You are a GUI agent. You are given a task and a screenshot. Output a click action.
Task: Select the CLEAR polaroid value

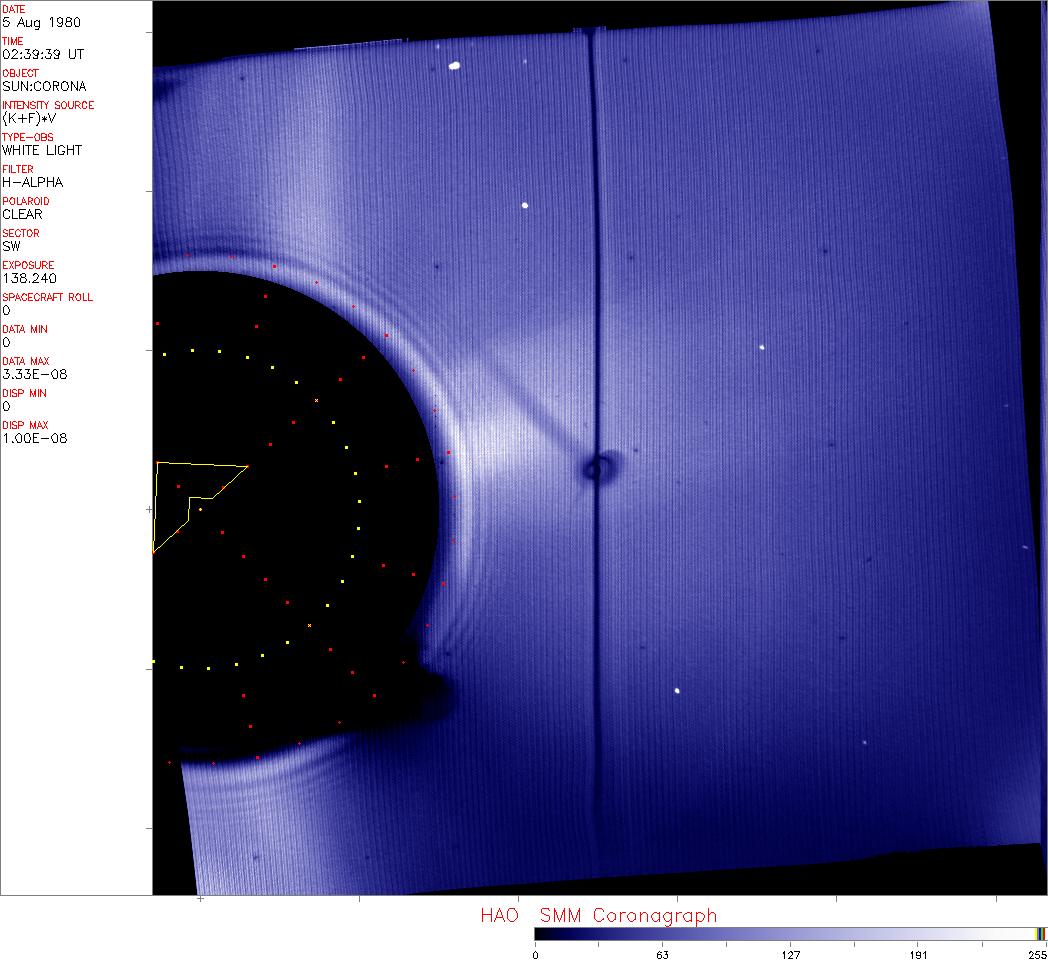(x=23, y=214)
